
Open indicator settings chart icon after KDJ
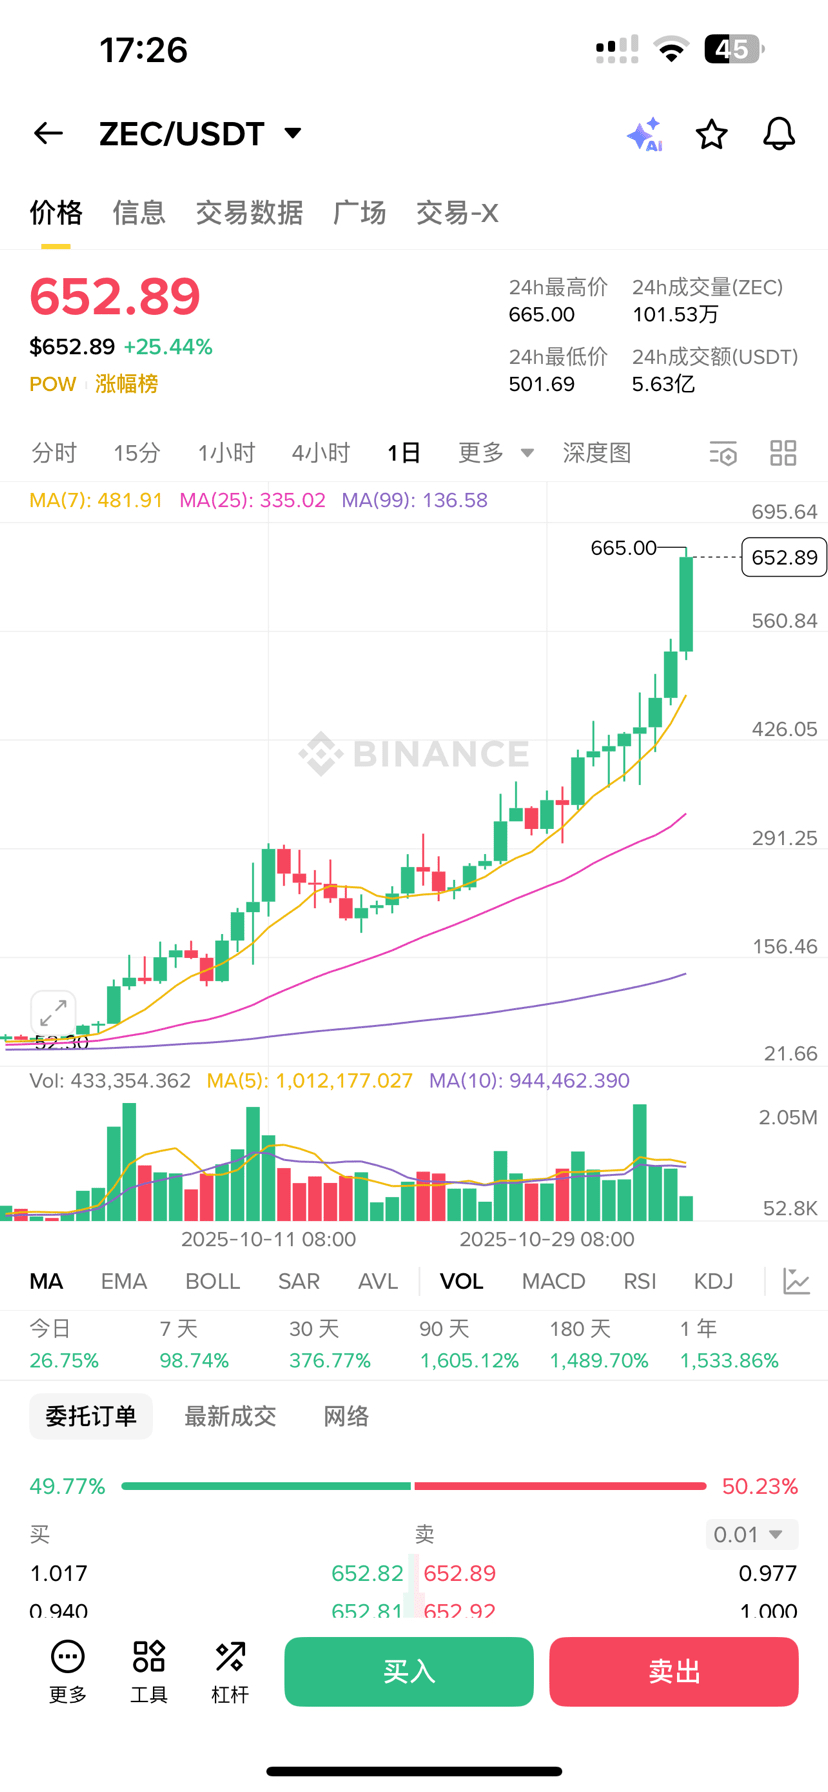pyautogui.click(x=796, y=1281)
